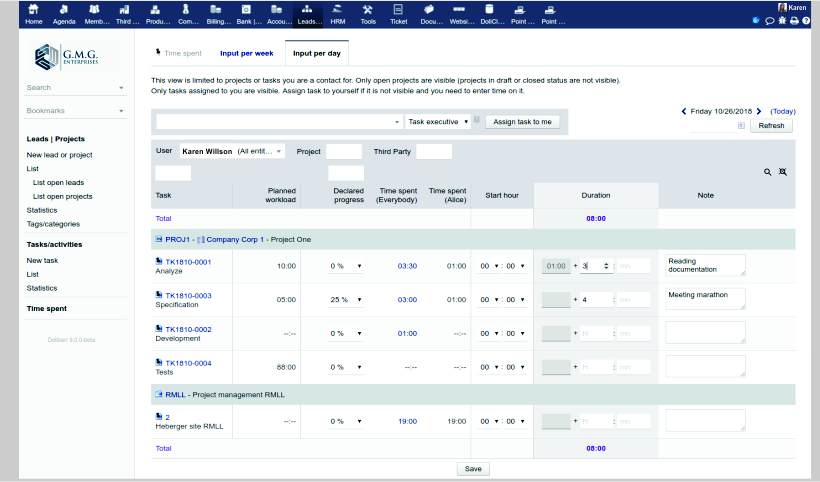Open the Agenda module icon
The width and height of the screenshot is (820, 482).
pos(63,13)
